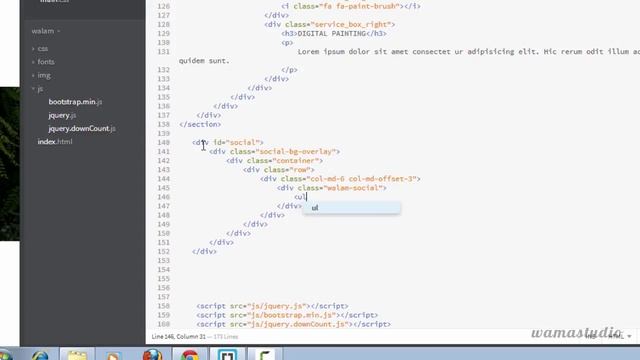This screenshot has height=360, width=640.
Task: Click the Line 146, Column 31 status
Action: (178, 337)
